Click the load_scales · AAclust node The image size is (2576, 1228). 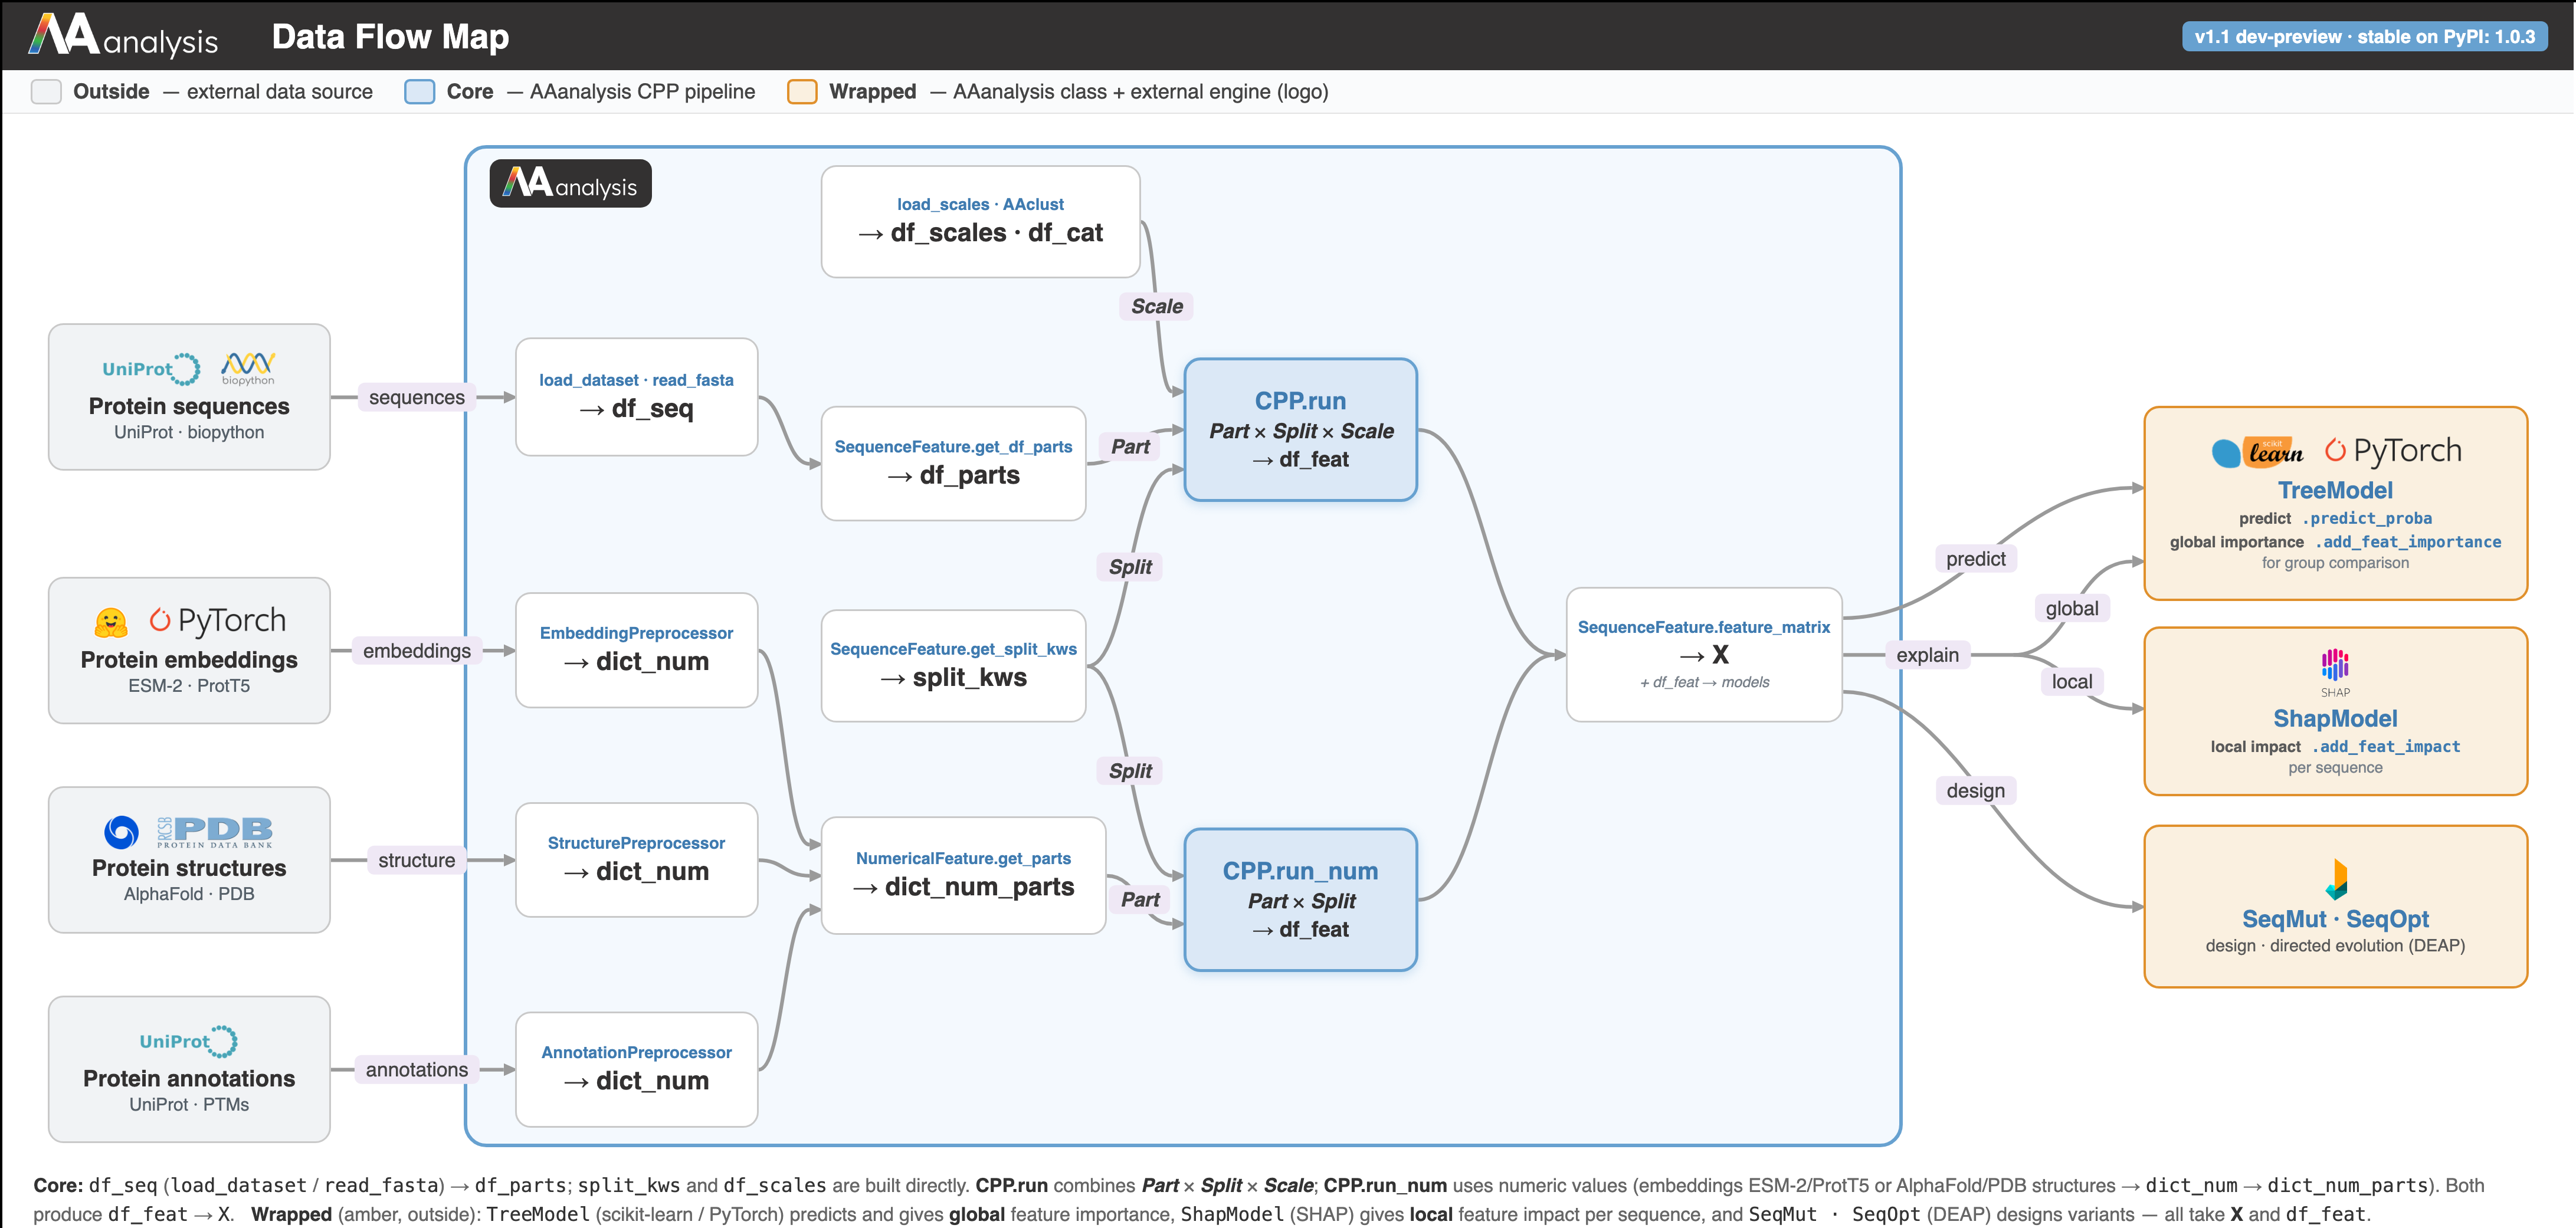point(980,222)
